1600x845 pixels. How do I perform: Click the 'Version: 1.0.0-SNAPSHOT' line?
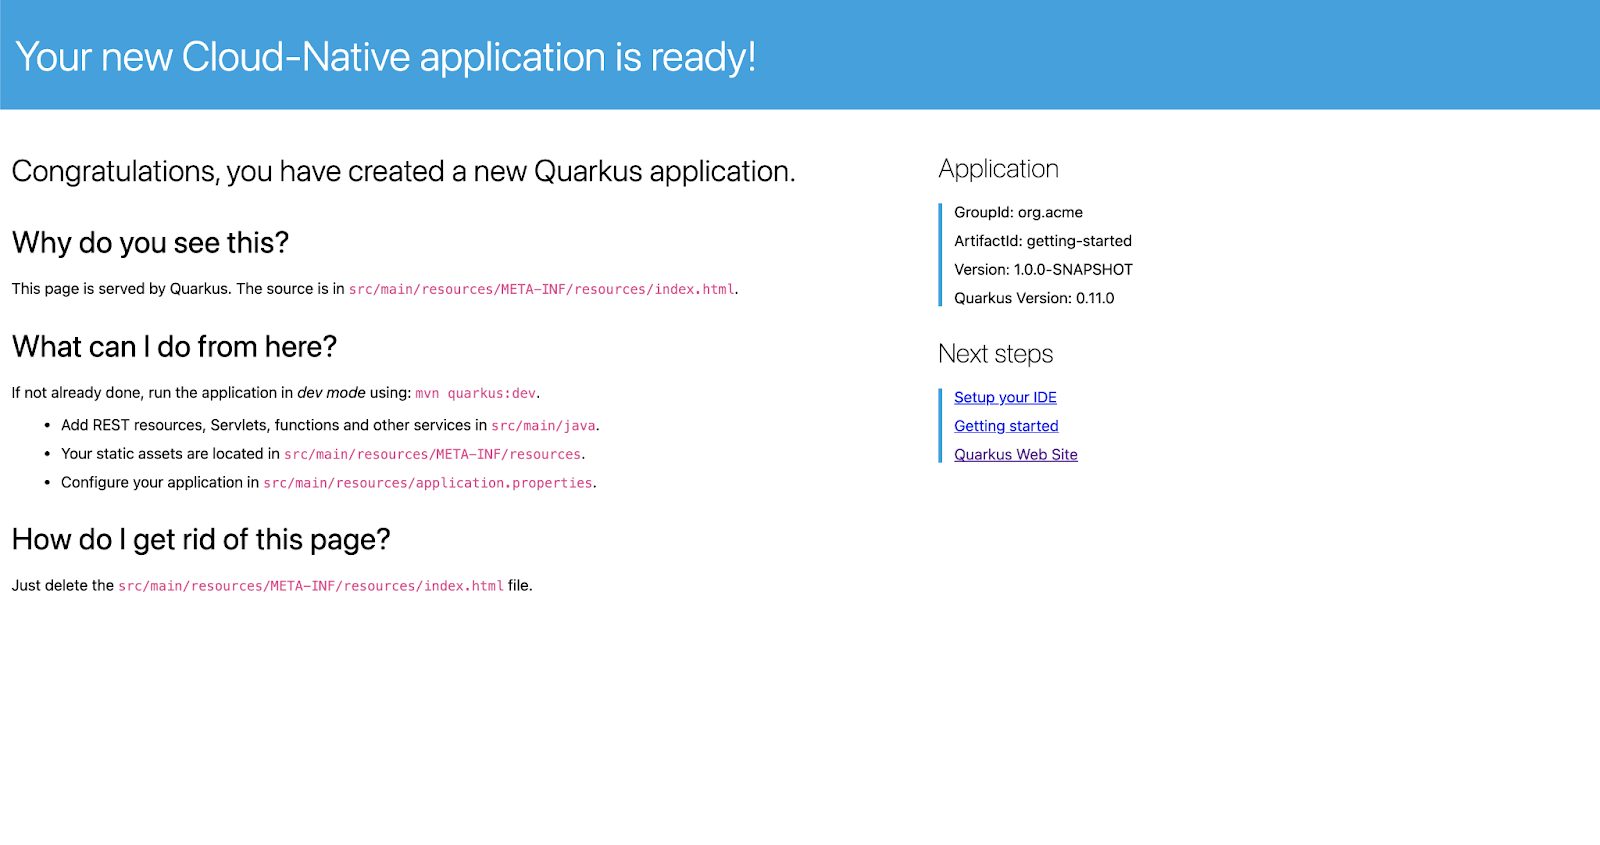click(1043, 270)
